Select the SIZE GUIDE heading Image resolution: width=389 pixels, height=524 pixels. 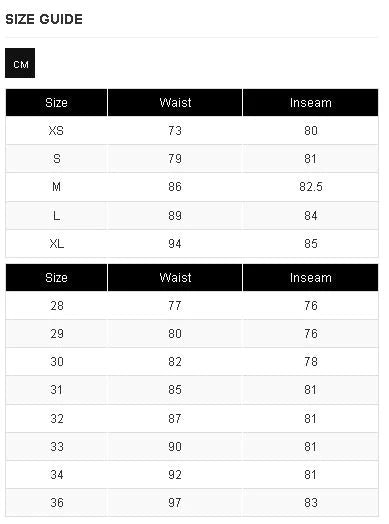pyautogui.click(x=44, y=19)
